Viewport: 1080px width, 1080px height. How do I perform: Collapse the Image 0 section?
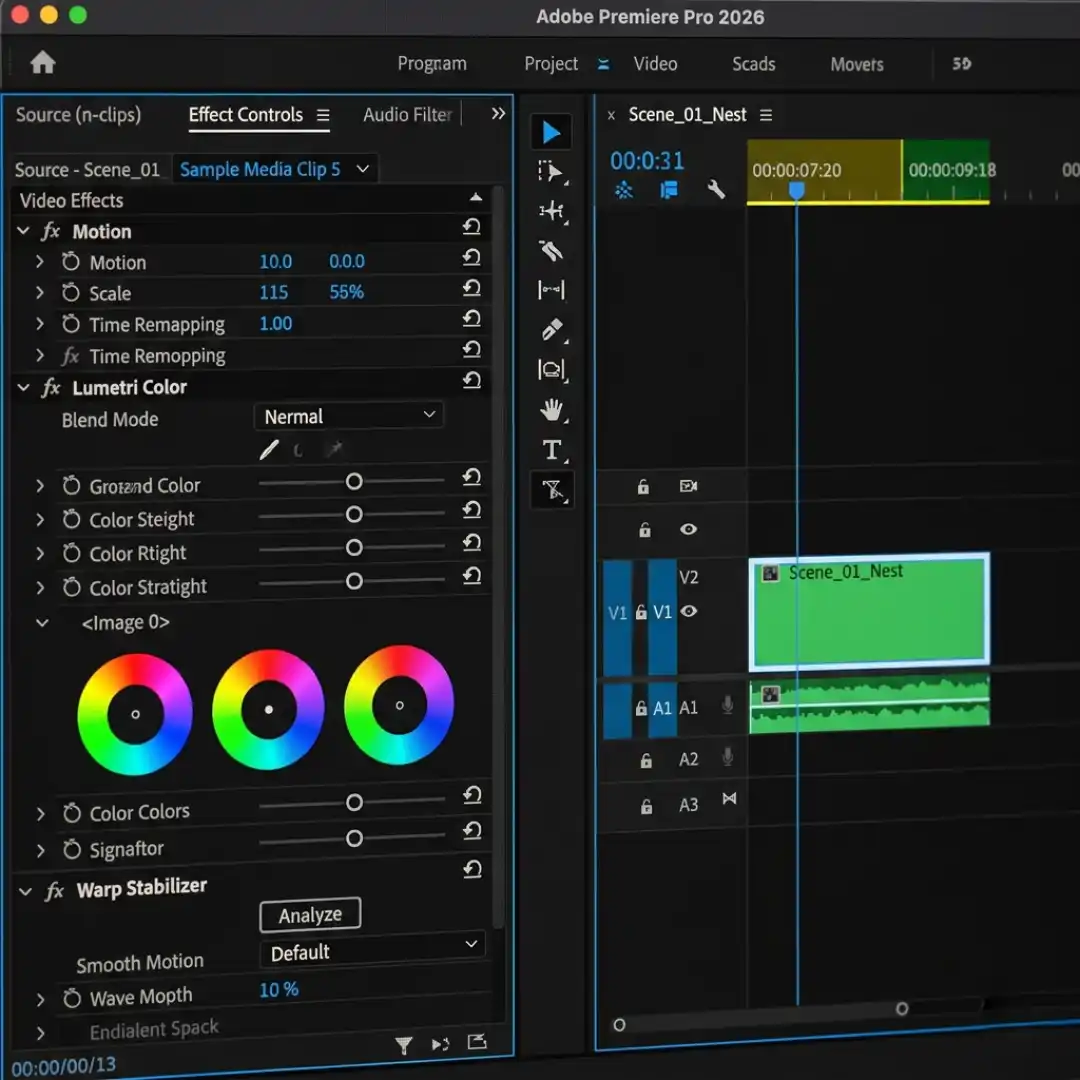tap(42, 623)
